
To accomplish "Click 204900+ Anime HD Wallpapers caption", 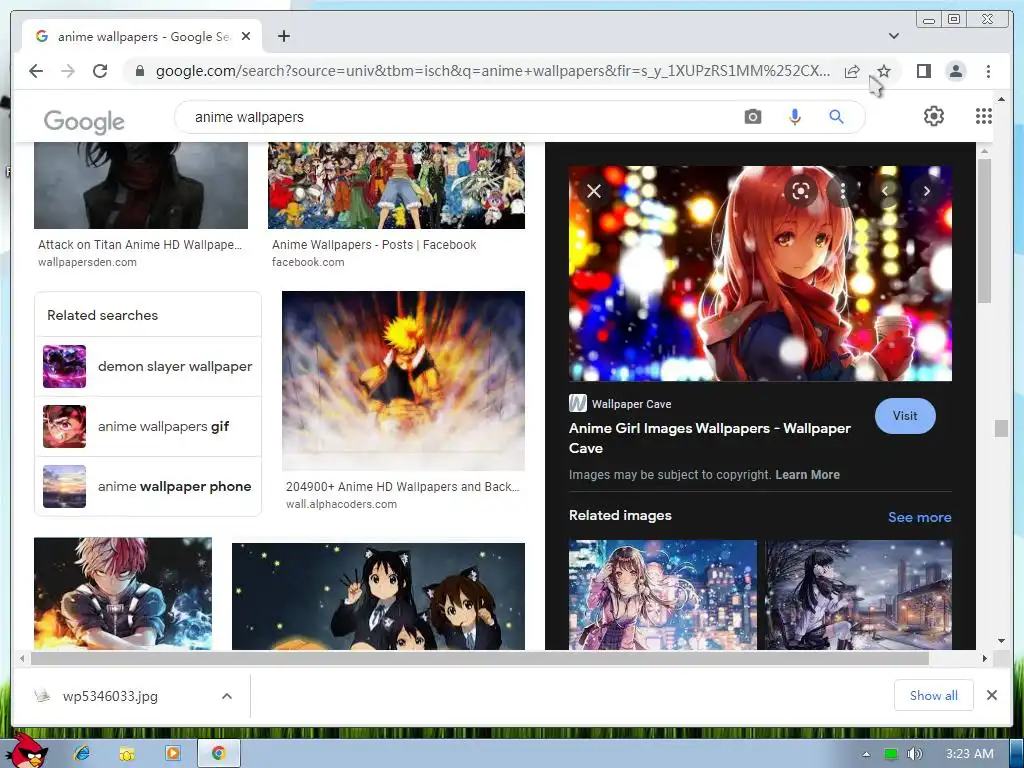I will pyautogui.click(x=402, y=487).
